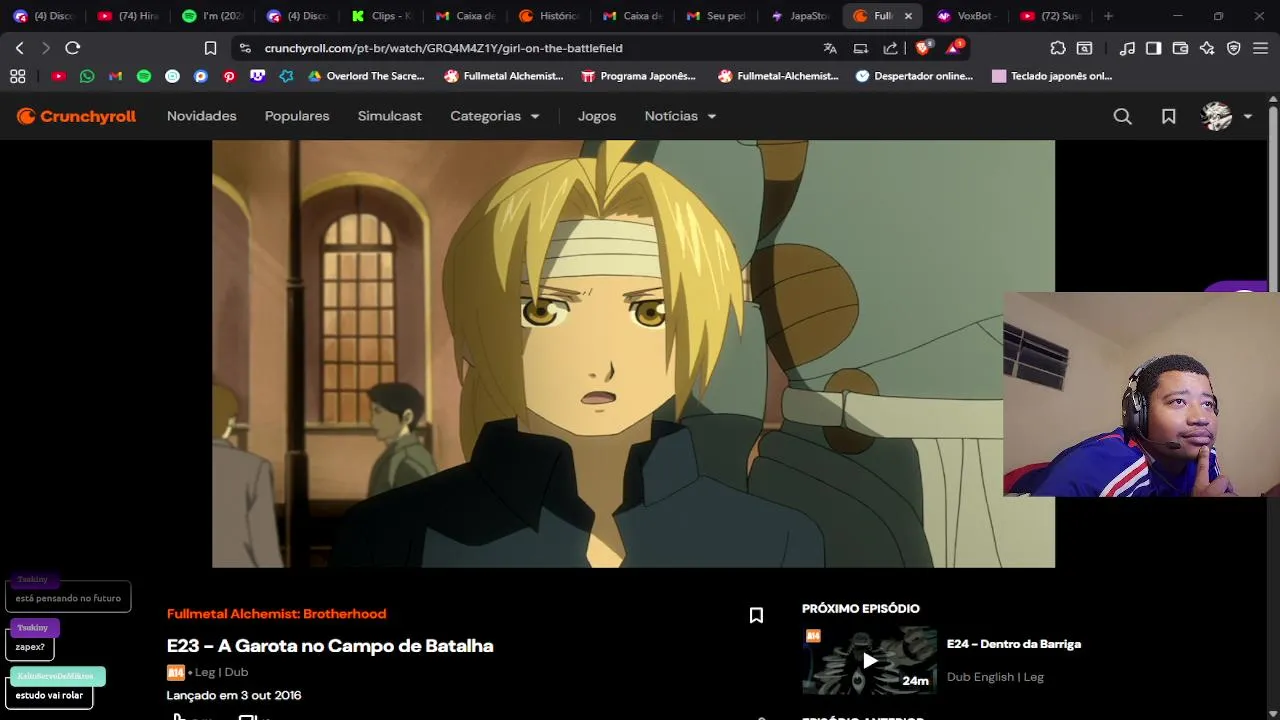Switch to the Seu ped Gmail tab

(716, 16)
